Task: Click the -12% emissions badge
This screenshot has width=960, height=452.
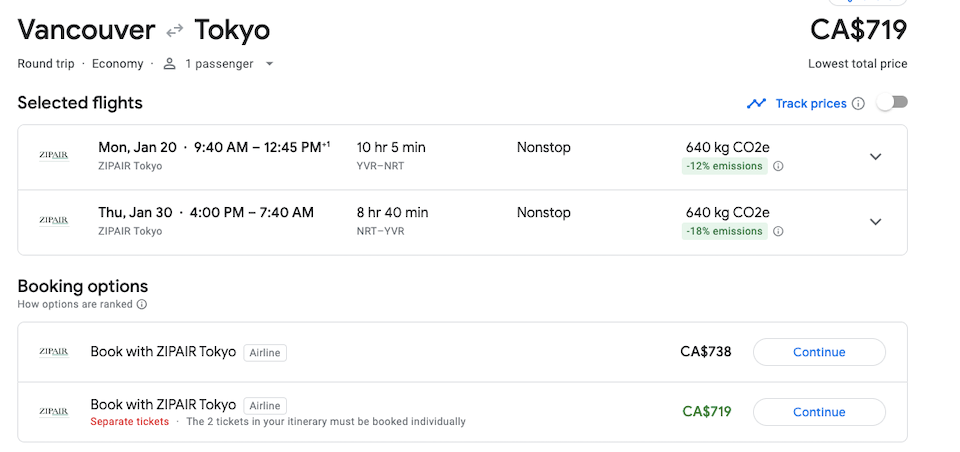Action: click(x=724, y=166)
